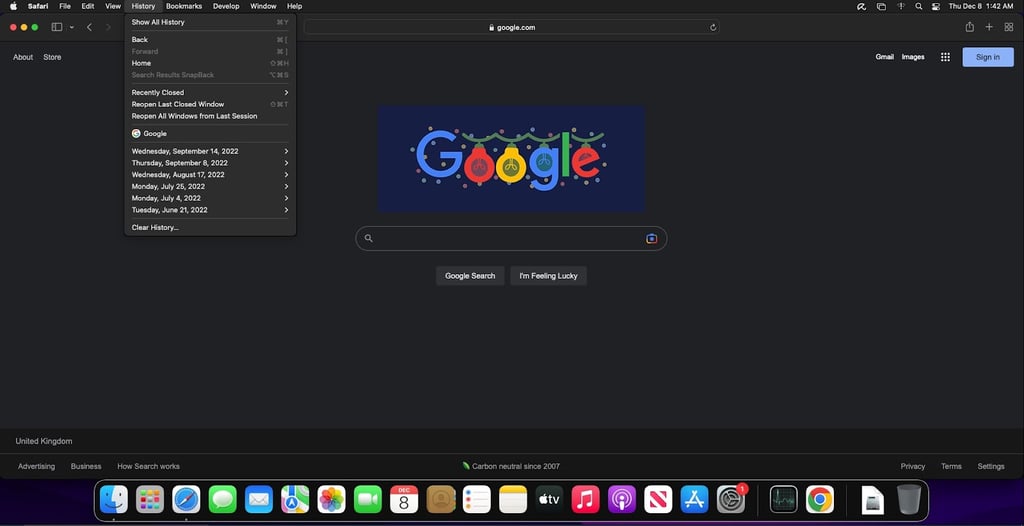Click Google Search button
This screenshot has height=526, width=1024.
click(x=470, y=276)
